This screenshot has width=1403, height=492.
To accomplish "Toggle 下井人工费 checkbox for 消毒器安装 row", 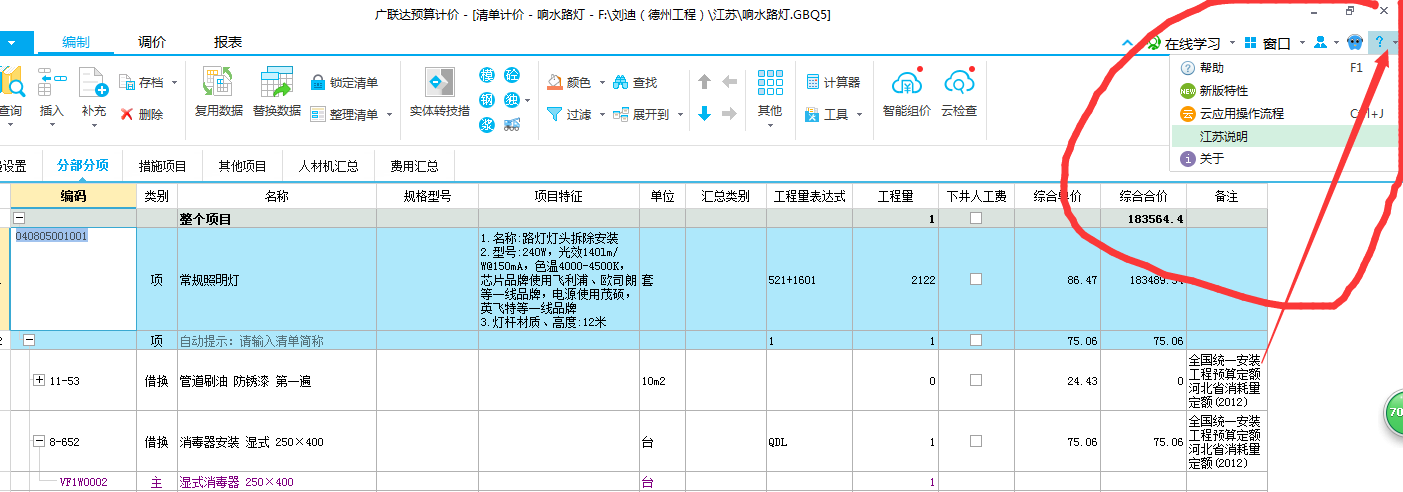I will coord(976,441).
